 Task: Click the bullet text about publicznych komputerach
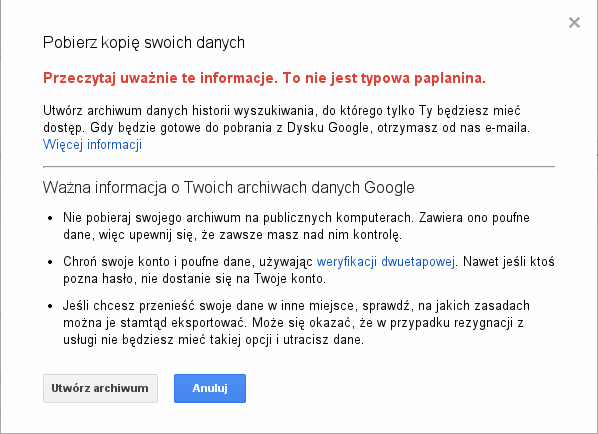pyautogui.click(x=296, y=226)
